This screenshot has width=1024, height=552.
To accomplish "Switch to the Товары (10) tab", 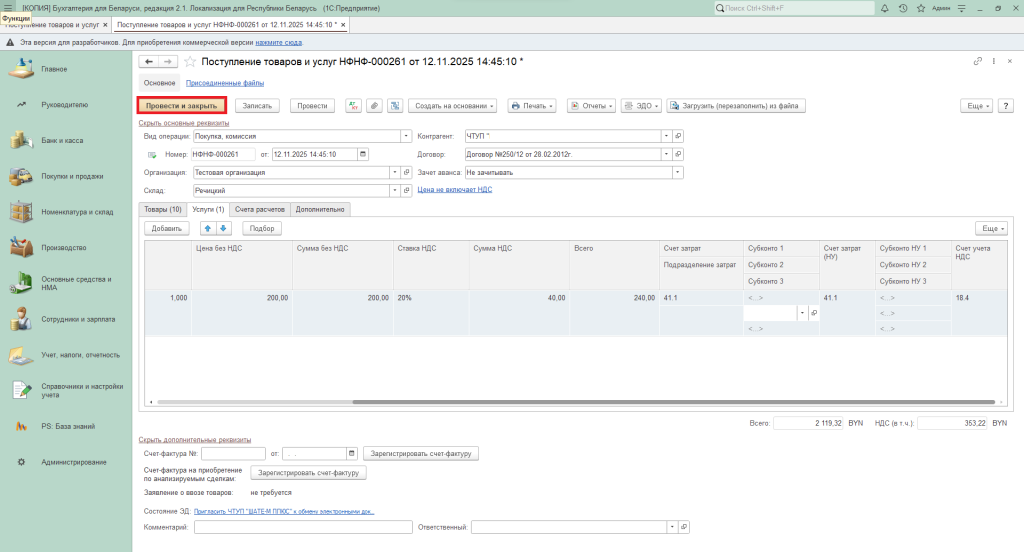I will pos(162,209).
